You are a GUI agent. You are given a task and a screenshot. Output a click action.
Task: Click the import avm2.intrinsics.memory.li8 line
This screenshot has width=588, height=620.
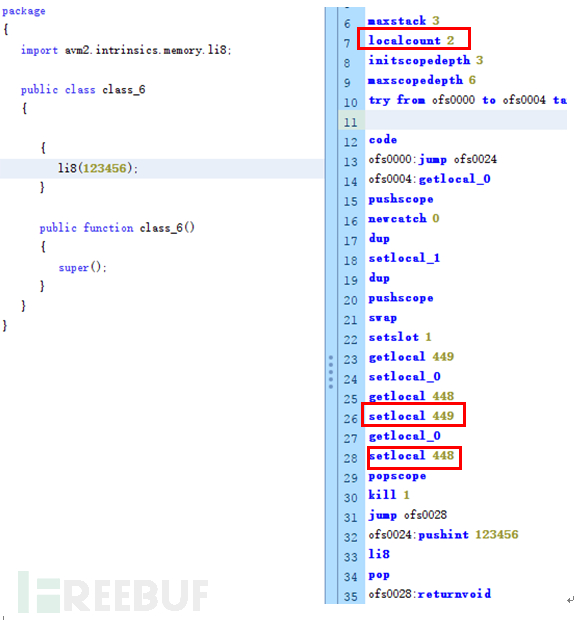pos(126,50)
